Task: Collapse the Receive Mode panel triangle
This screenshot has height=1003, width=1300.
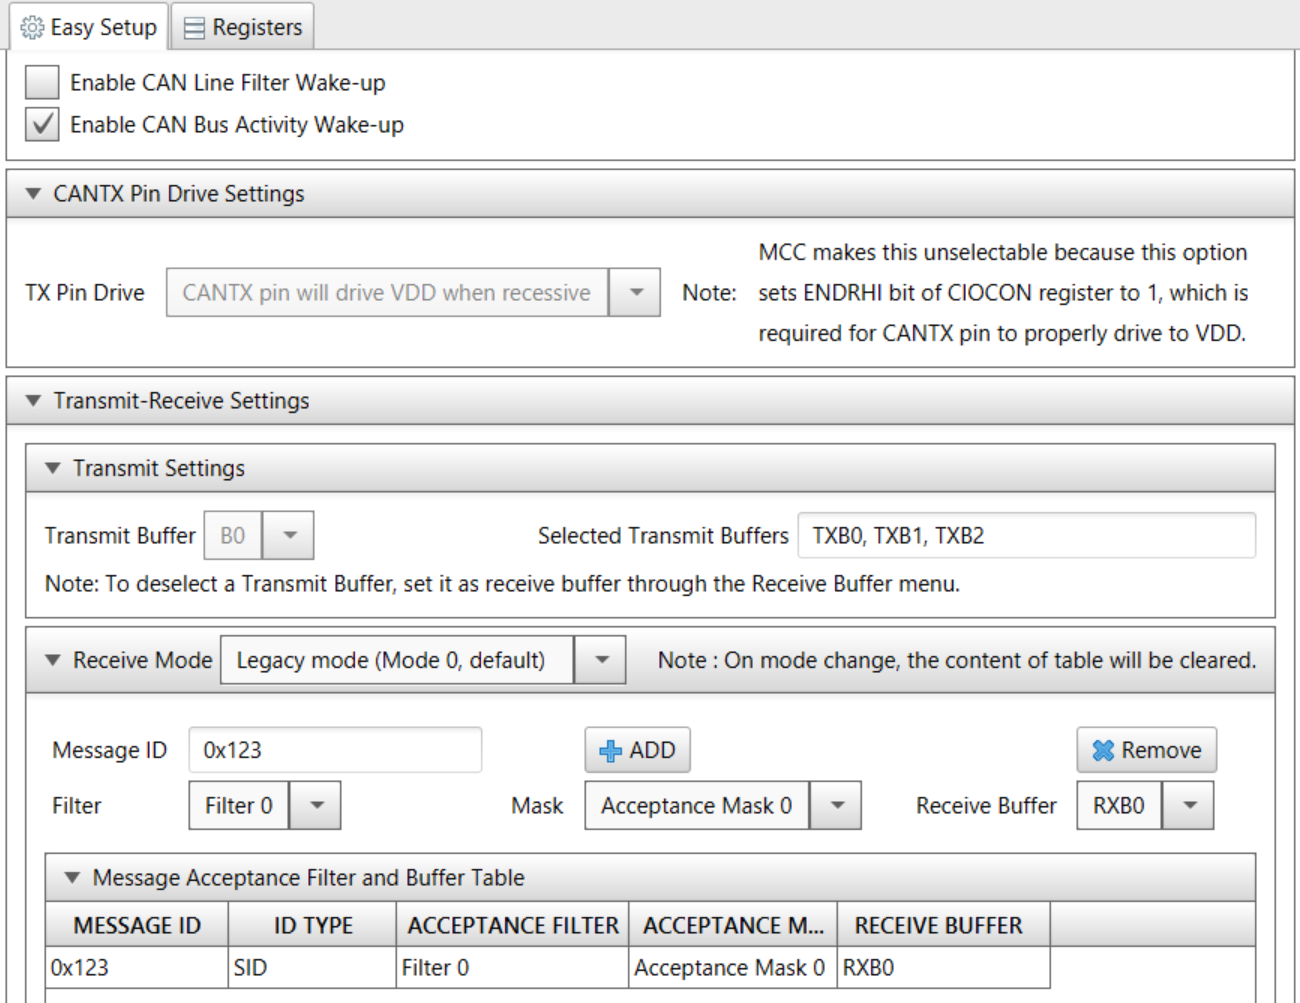Action: 53,661
